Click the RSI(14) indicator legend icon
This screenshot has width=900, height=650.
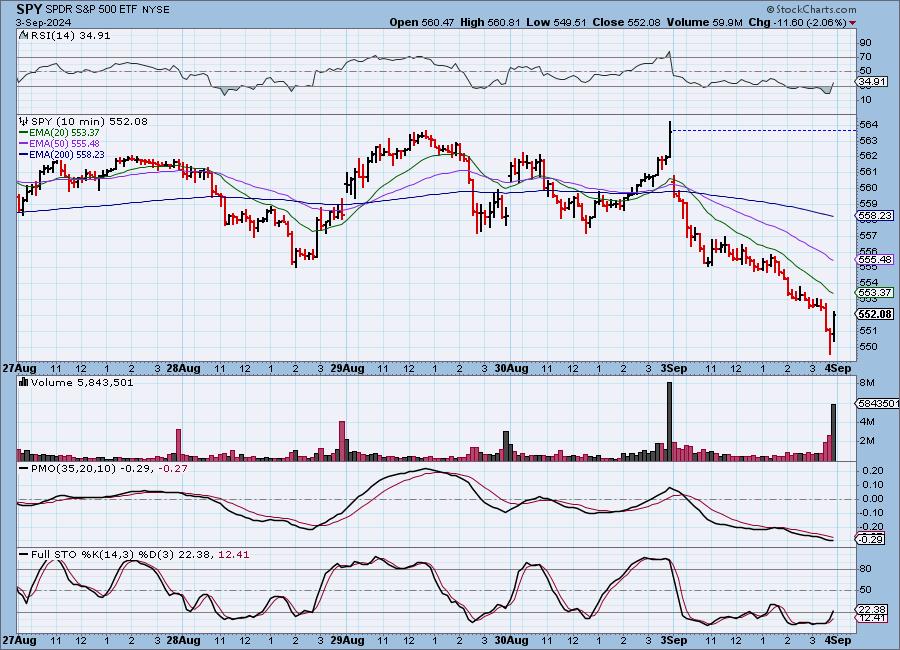pyautogui.click(x=24, y=35)
